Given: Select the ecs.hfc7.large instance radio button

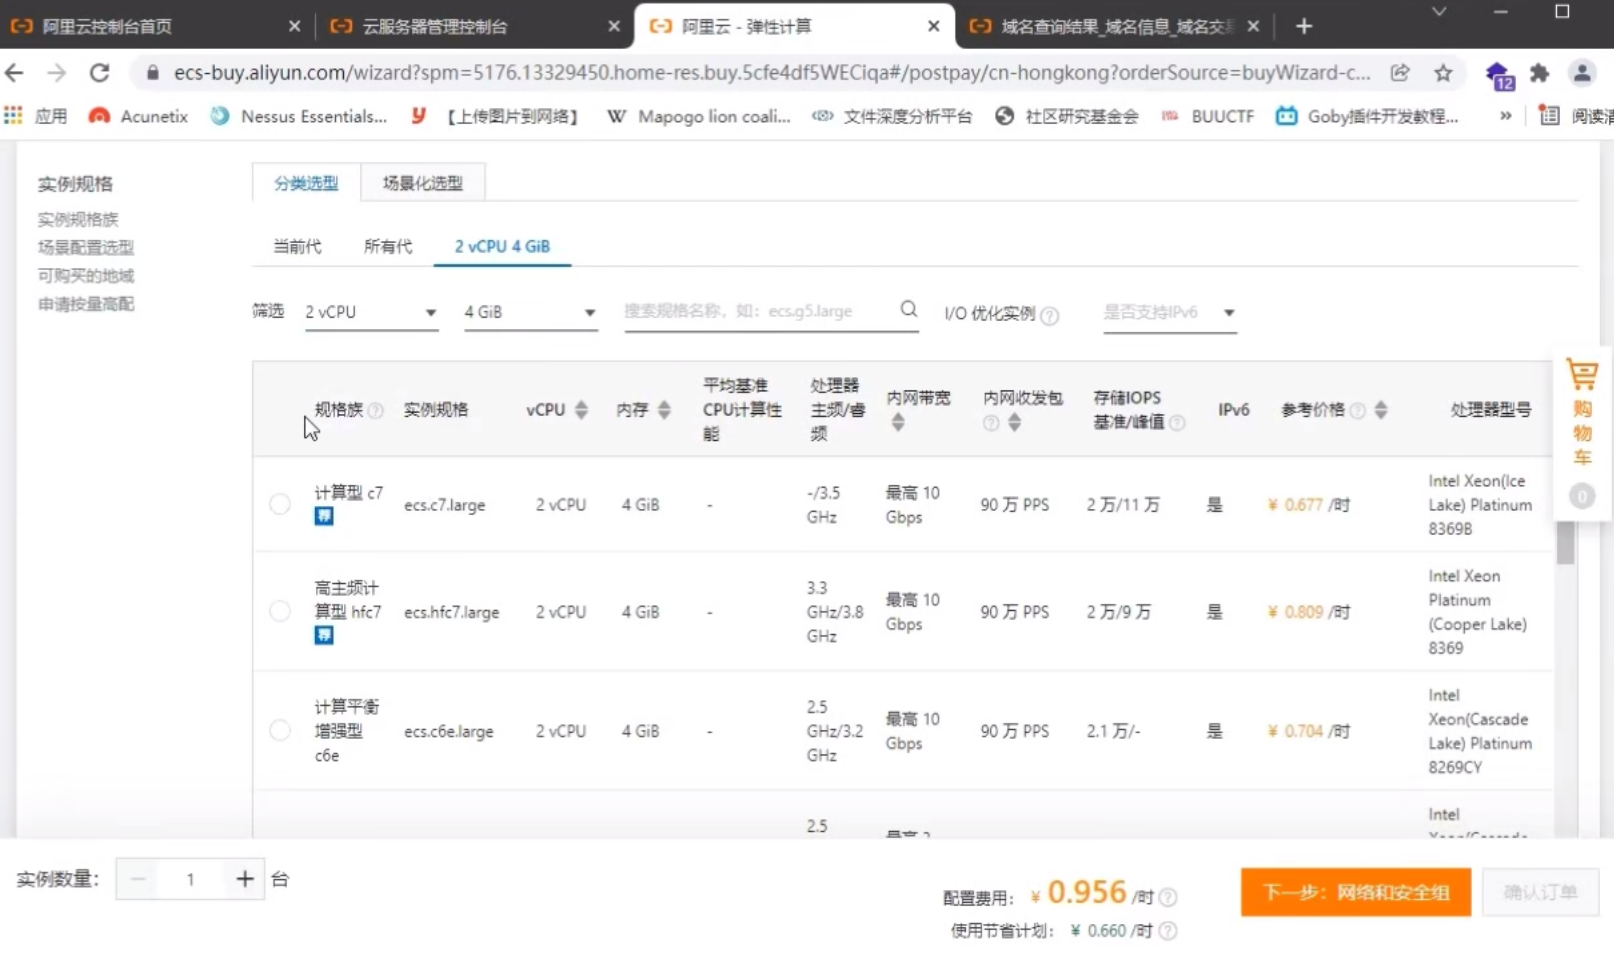Looking at the screenshot, I should (x=280, y=611).
